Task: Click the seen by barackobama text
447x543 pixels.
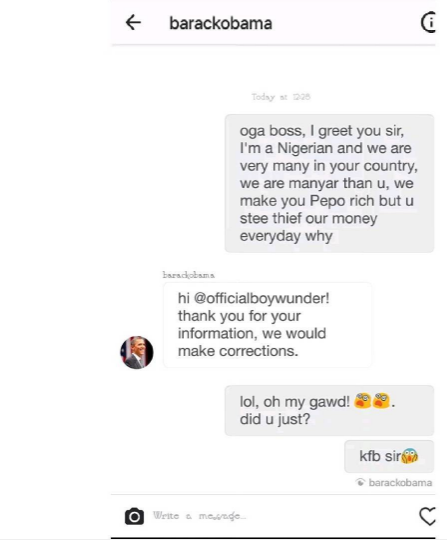Action: (x=400, y=482)
